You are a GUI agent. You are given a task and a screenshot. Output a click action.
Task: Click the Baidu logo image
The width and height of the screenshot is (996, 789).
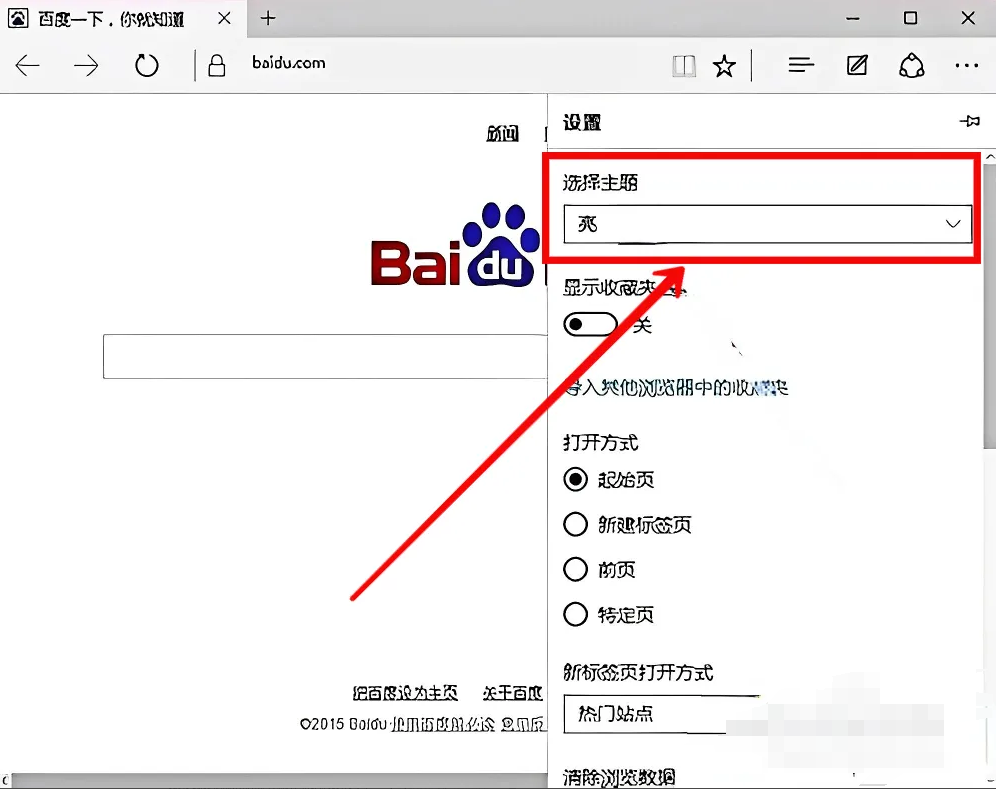pos(455,245)
